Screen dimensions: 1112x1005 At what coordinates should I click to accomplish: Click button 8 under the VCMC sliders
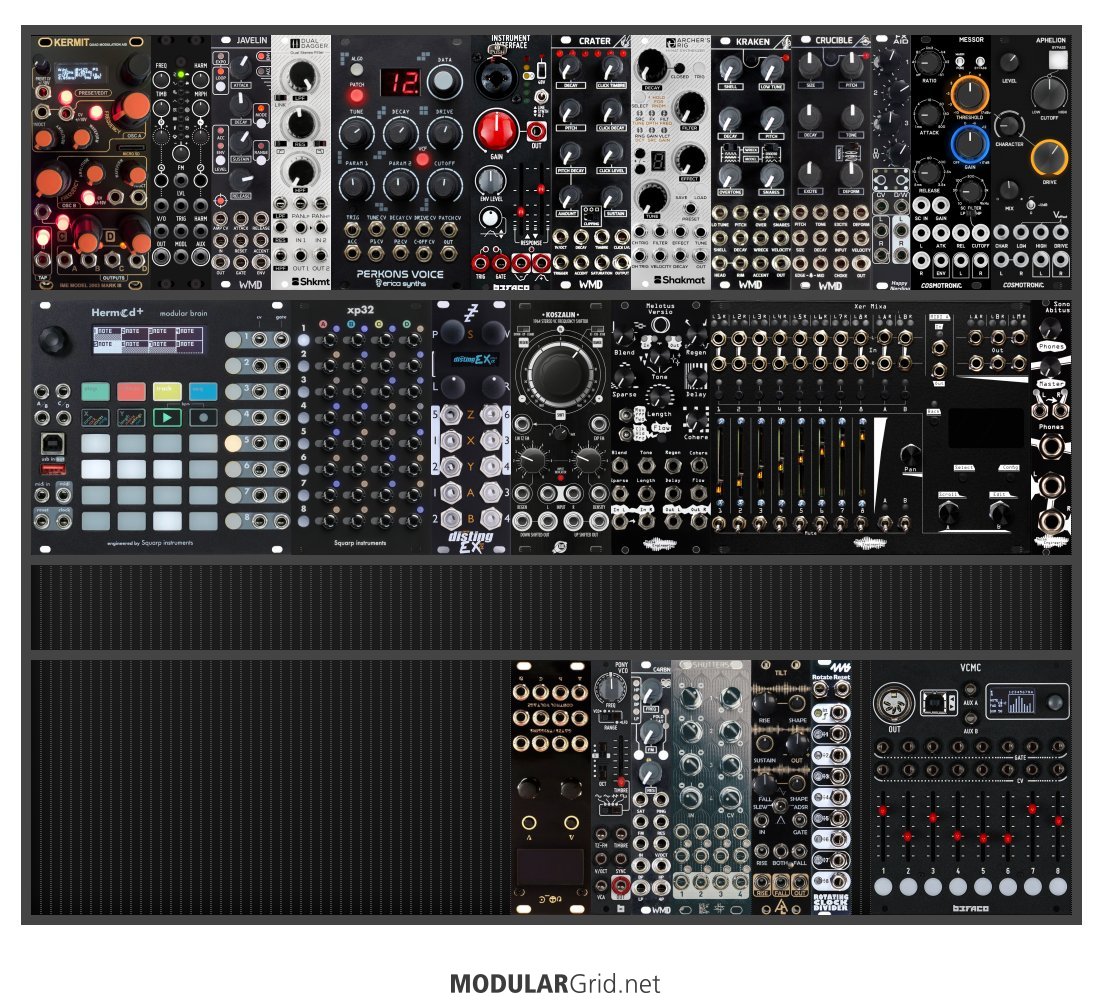[x=1057, y=887]
